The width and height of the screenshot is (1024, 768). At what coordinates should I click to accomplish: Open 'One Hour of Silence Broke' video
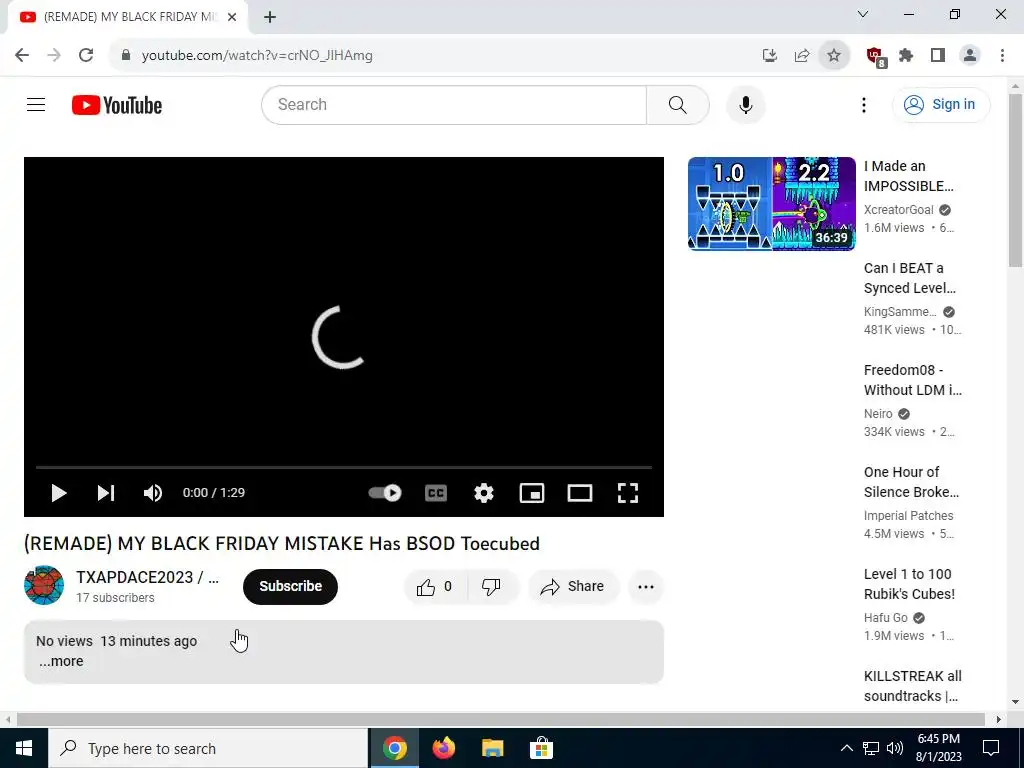pyautogui.click(x=911, y=482)
